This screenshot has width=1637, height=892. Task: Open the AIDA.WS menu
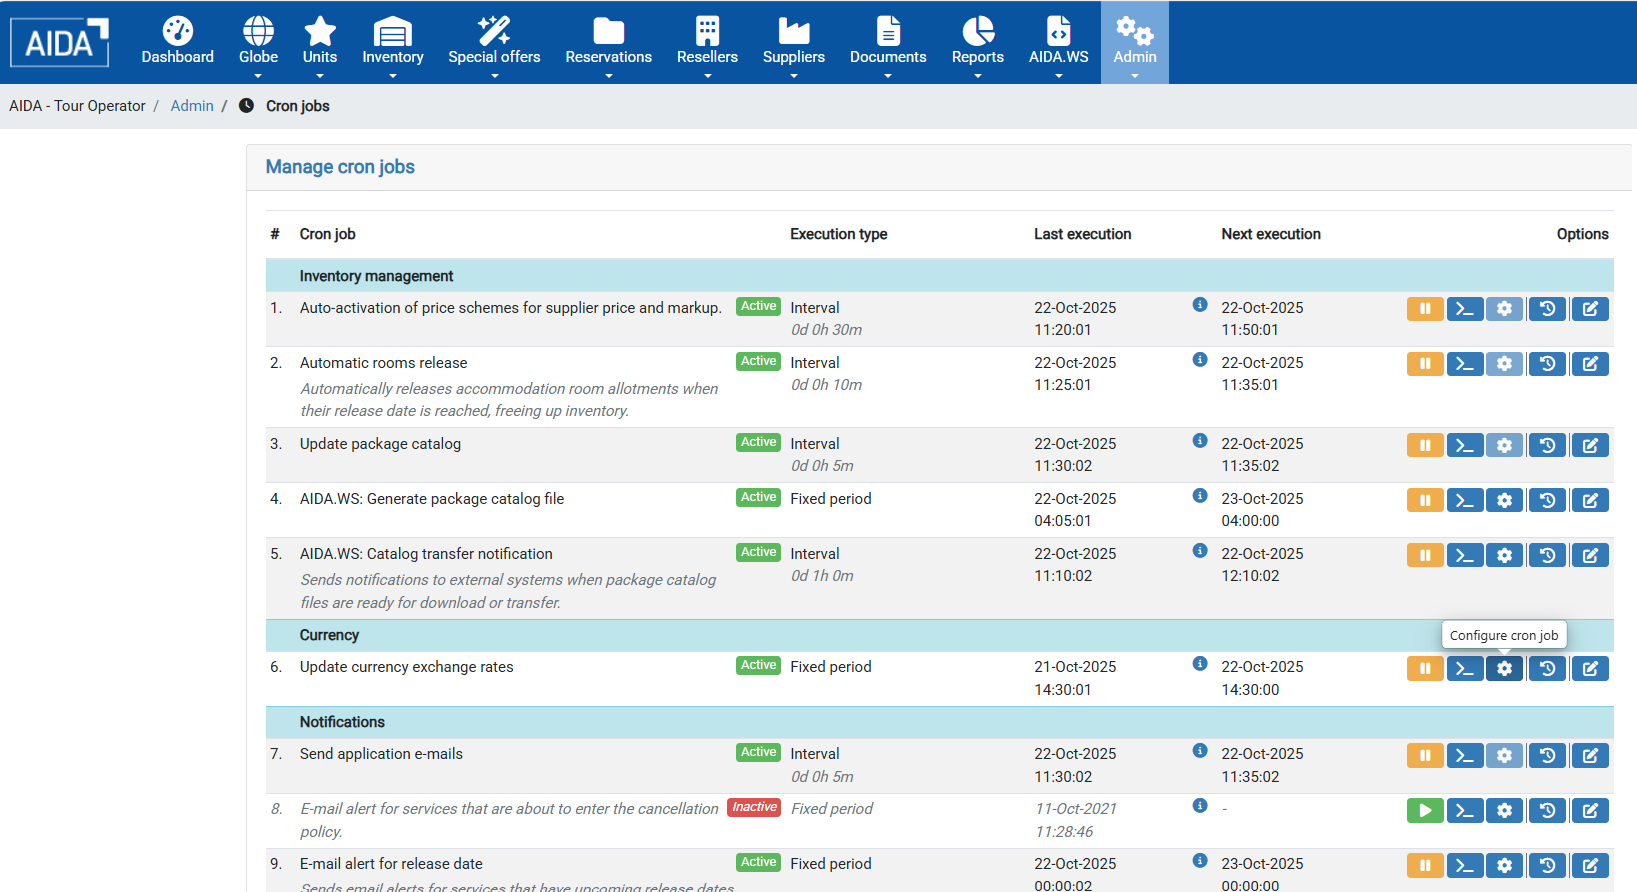[x=1059, y=43]
